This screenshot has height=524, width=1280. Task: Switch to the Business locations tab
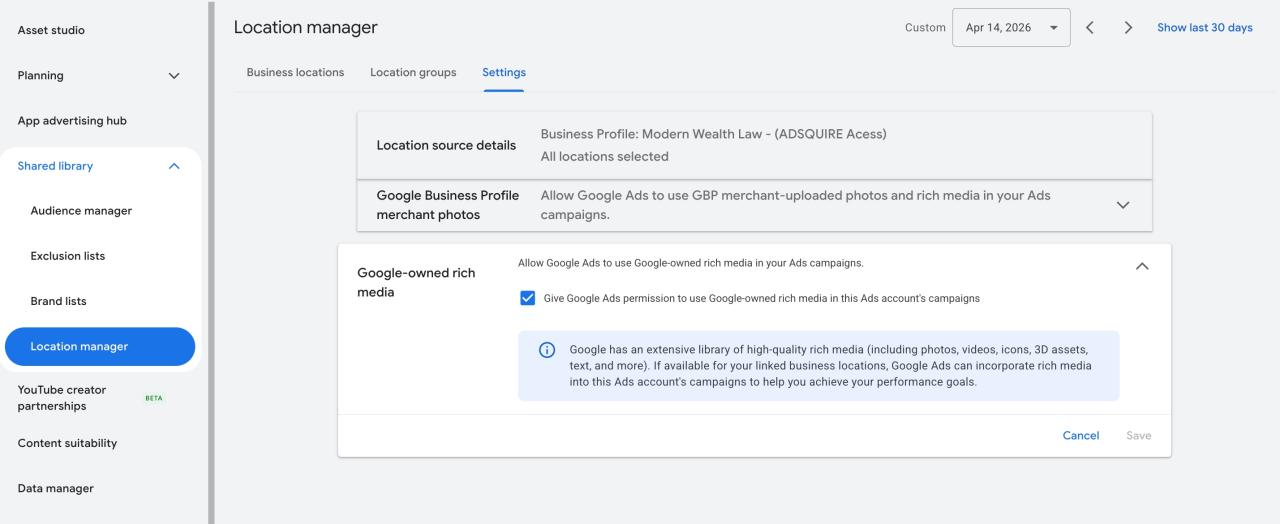[295, 73]
